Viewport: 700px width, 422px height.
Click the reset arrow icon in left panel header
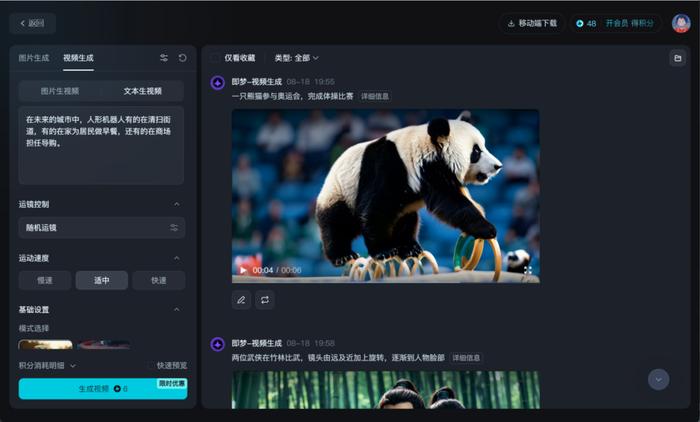coord(182,58)
